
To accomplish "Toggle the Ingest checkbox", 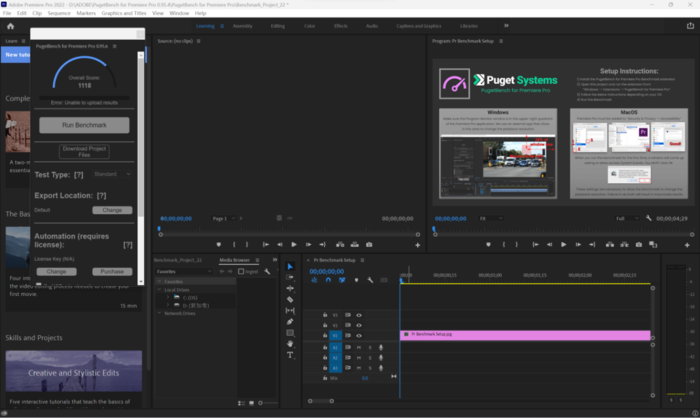I will click(x=241, y=272).
